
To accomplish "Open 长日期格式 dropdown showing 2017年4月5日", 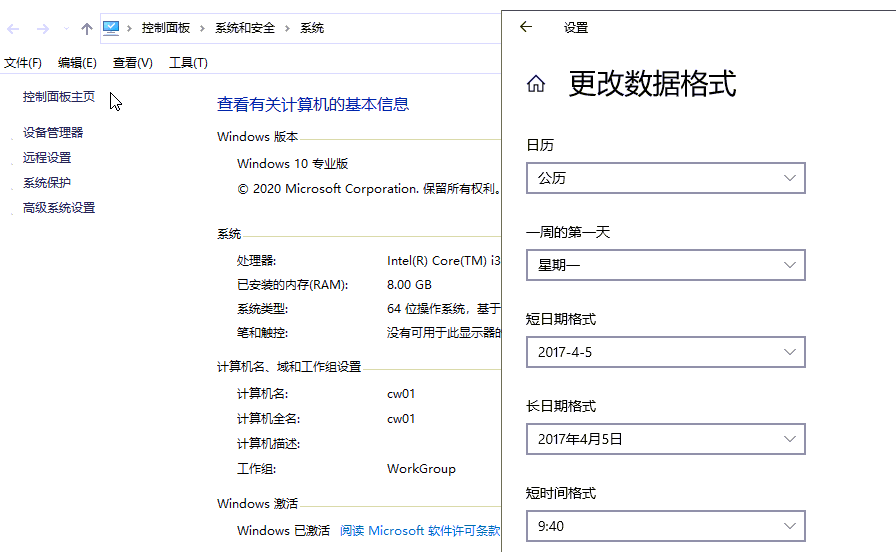I will click(x=666, y=439).
